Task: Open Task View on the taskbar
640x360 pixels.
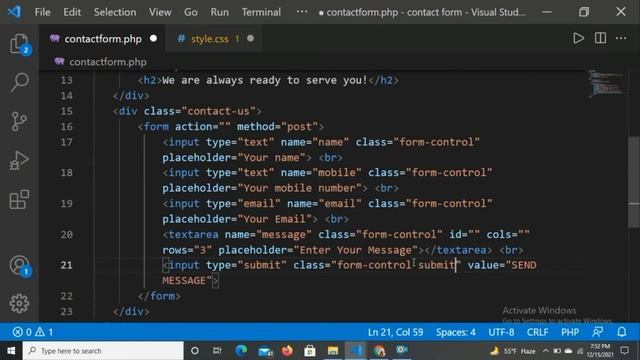Action: pos(217,351)
